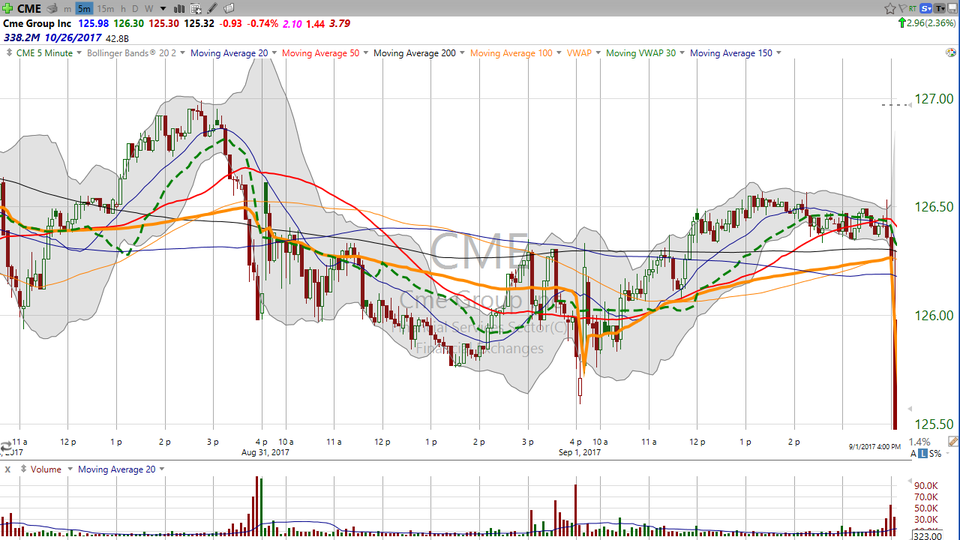Viewport: 960px width, 540px height.
Task: Click the Moving Average 200 label
Action: 414,53
